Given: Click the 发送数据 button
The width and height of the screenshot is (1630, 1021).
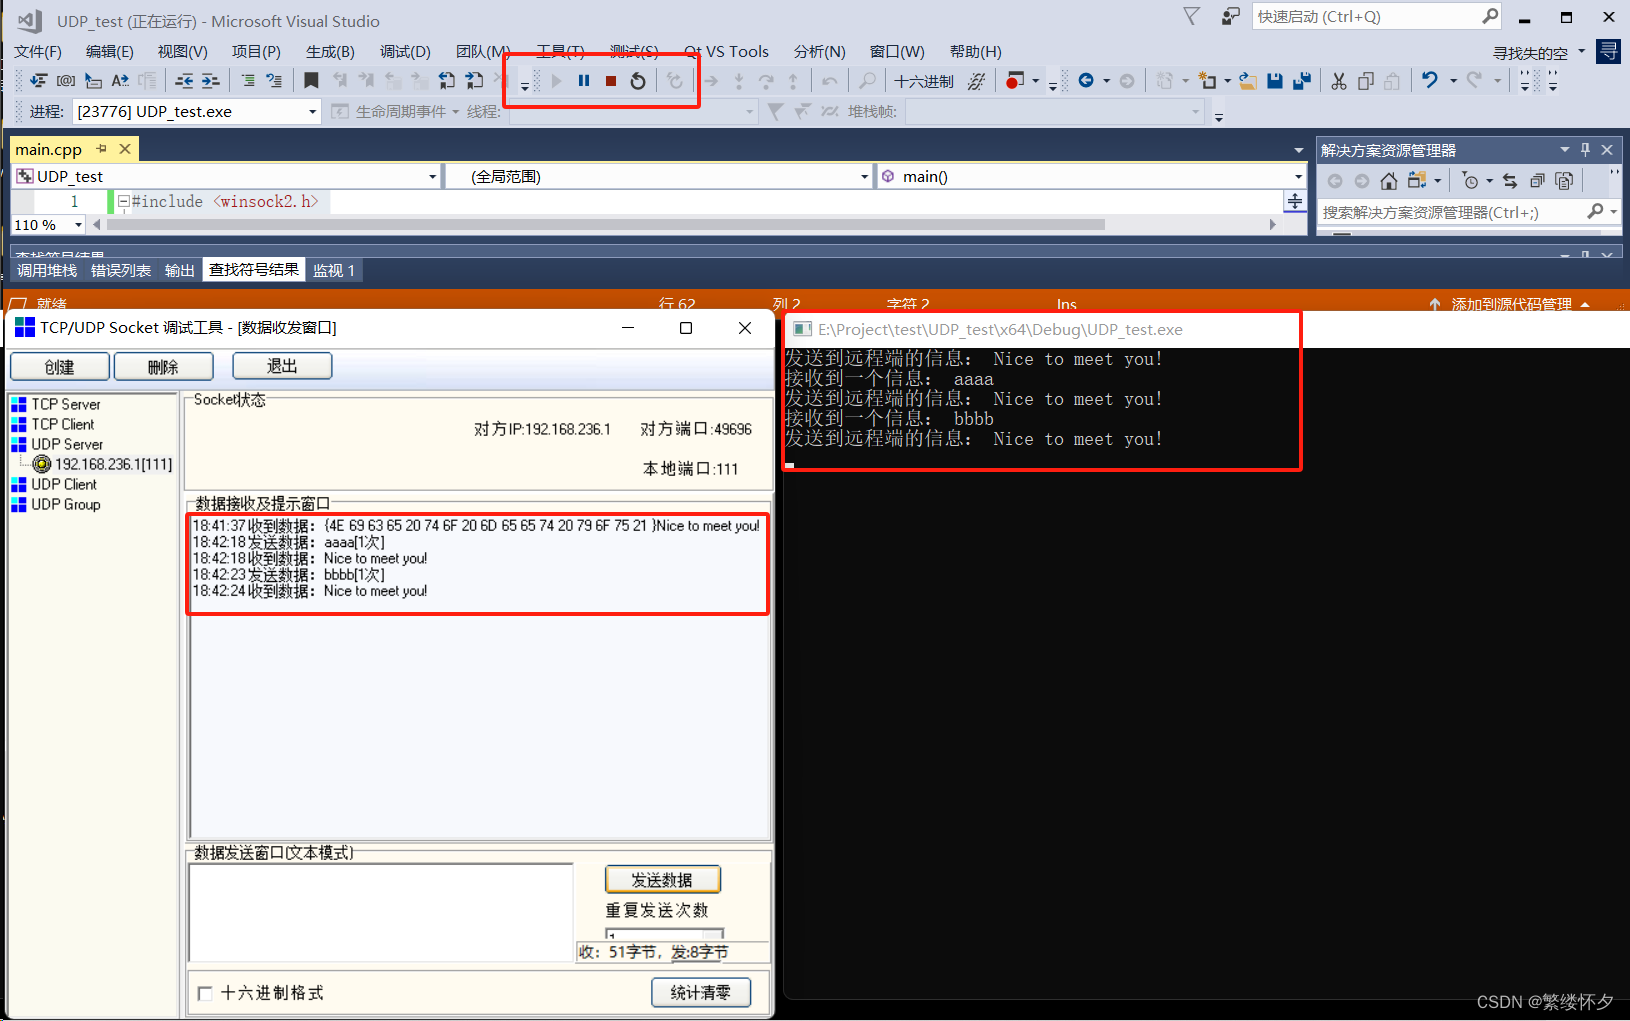Looking at the screenshot, I should click(662, 880).
